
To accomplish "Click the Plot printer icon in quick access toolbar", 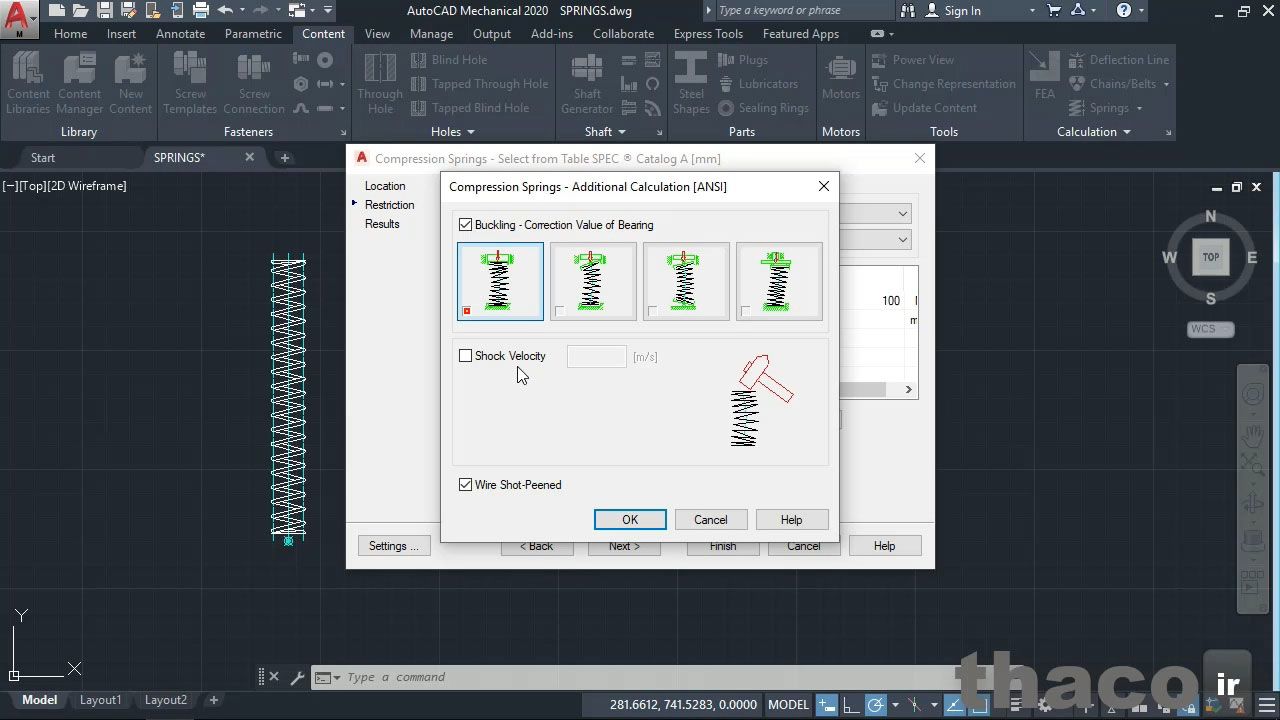I will coord(201,11).
